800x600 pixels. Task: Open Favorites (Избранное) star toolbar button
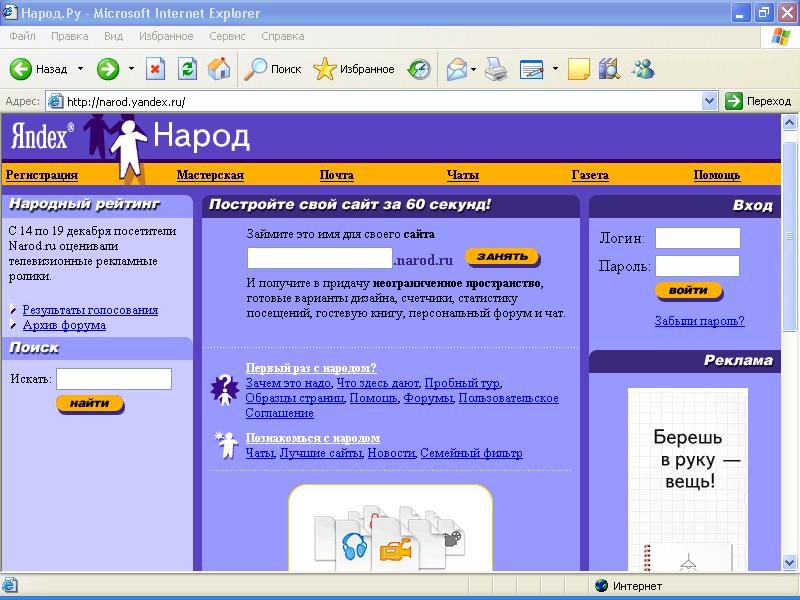click(354, 69)
